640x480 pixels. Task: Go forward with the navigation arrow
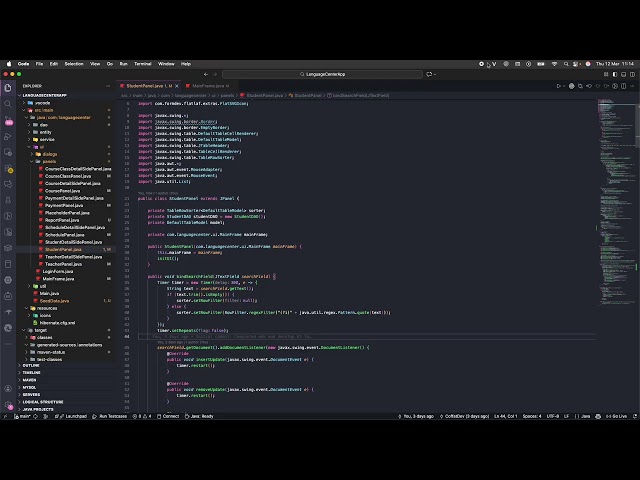215,74
